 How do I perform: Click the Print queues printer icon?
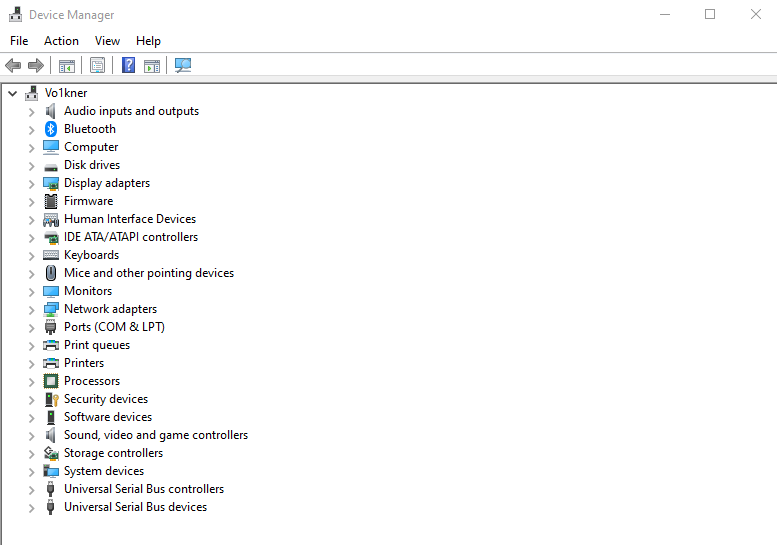click(x=51, y=345)
